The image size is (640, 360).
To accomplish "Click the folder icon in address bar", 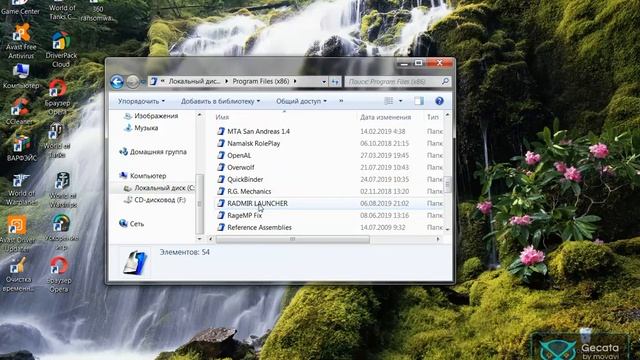I will pyautogui.click(x=154, y=82).
